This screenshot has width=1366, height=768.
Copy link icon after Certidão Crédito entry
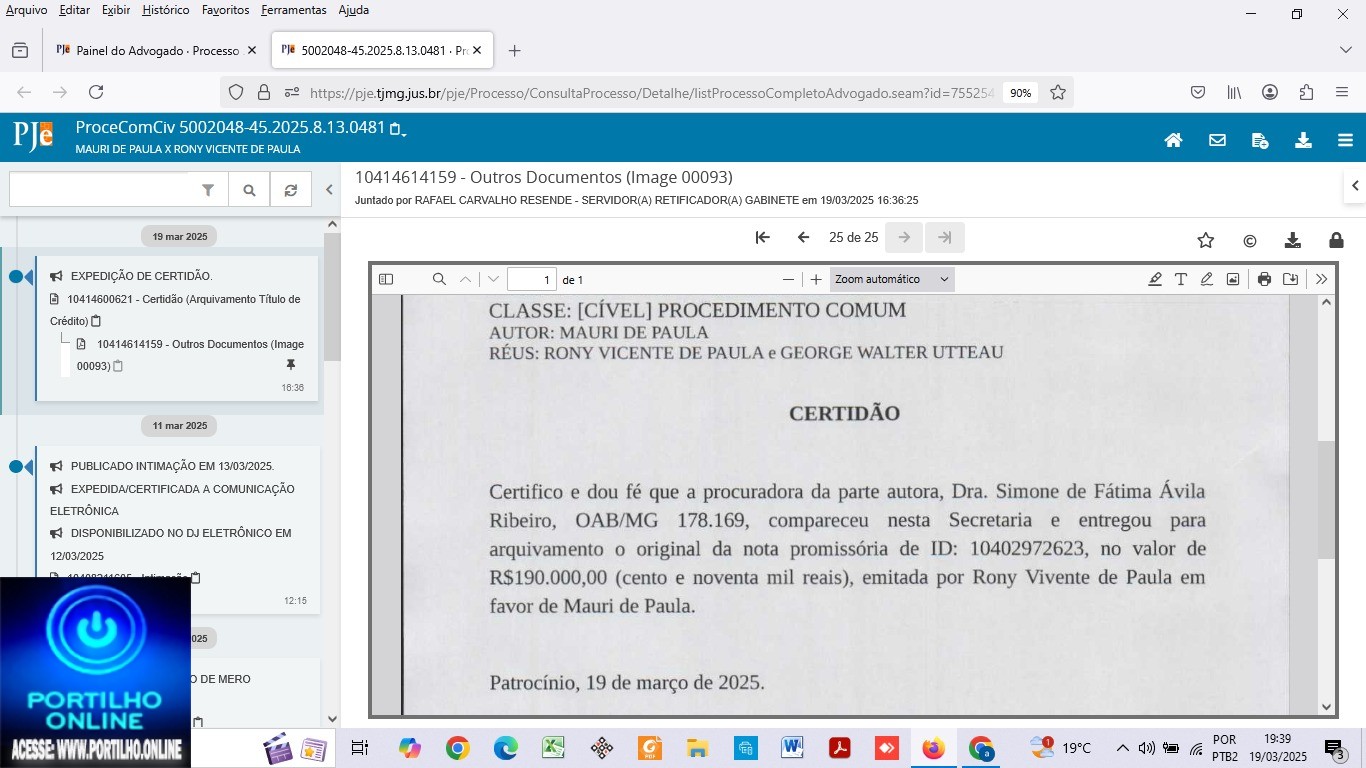[96, 322]
